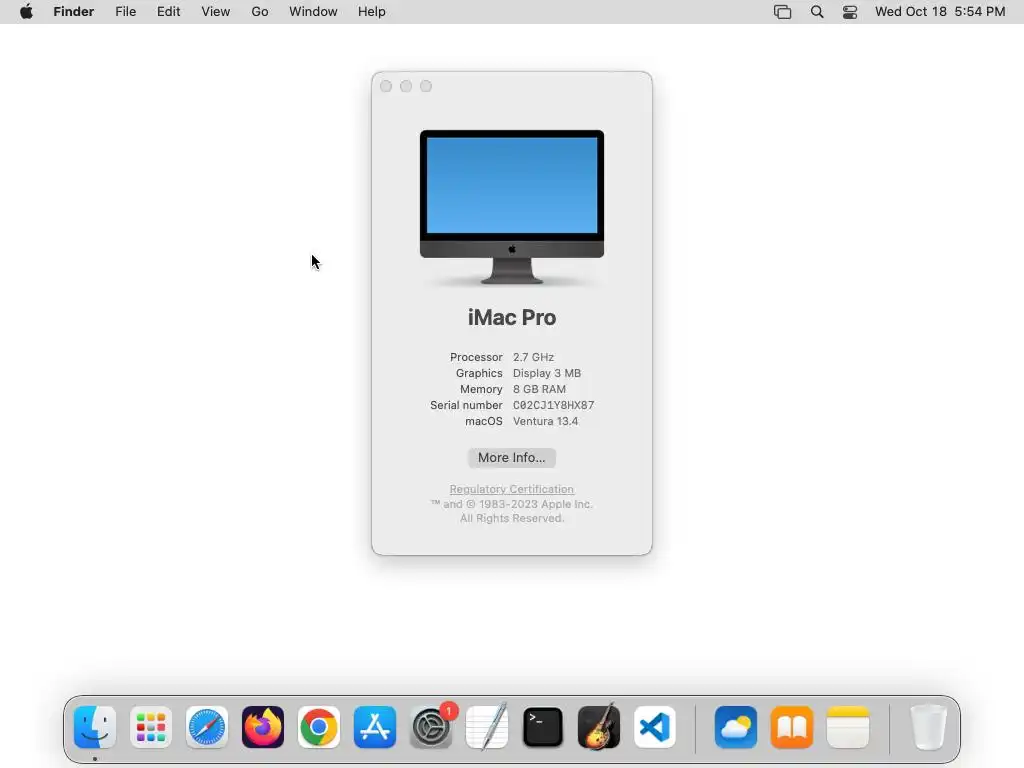
Task: Open the Trash from the Dock
Action: coord(928,727)
